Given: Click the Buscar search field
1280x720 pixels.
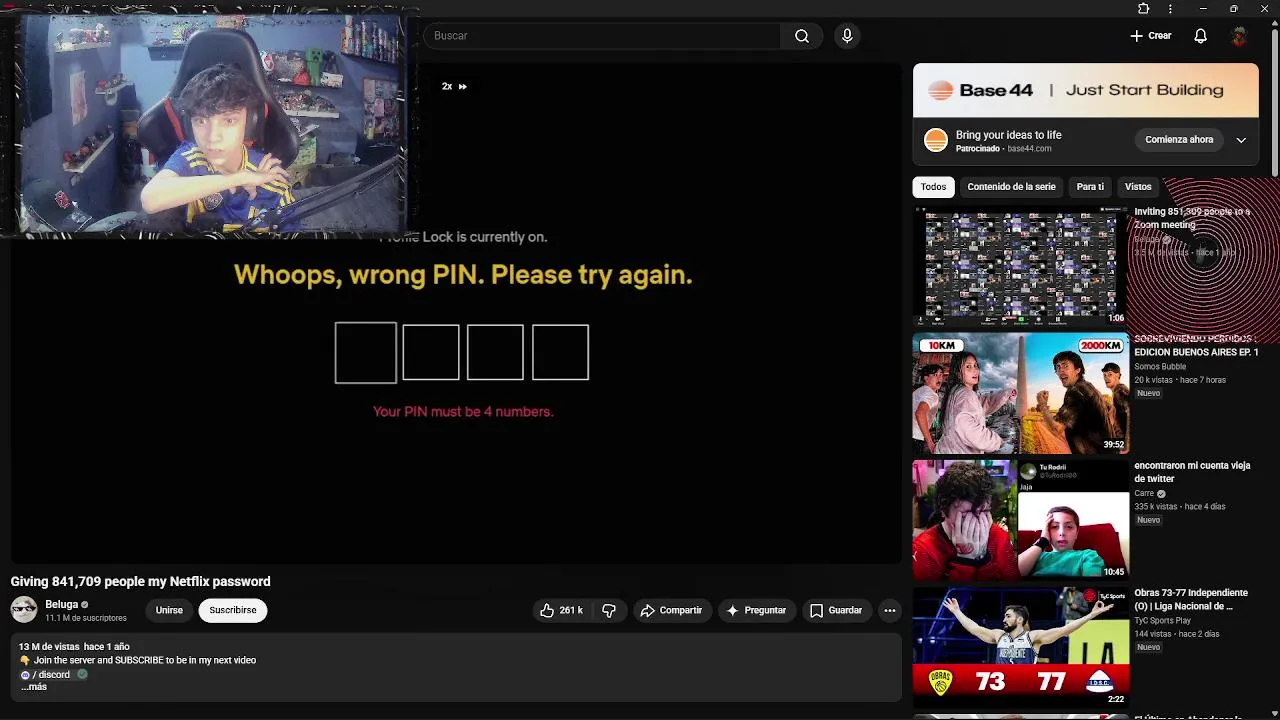Looking at the screenshot, I should pos(603,36).
